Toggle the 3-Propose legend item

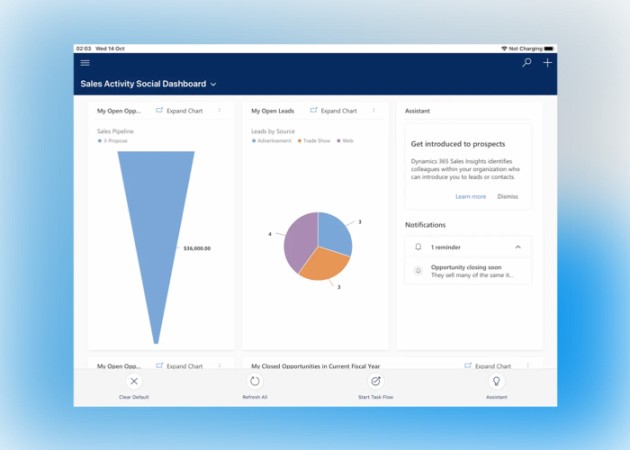pyautogui.click(x=112, y=141)
